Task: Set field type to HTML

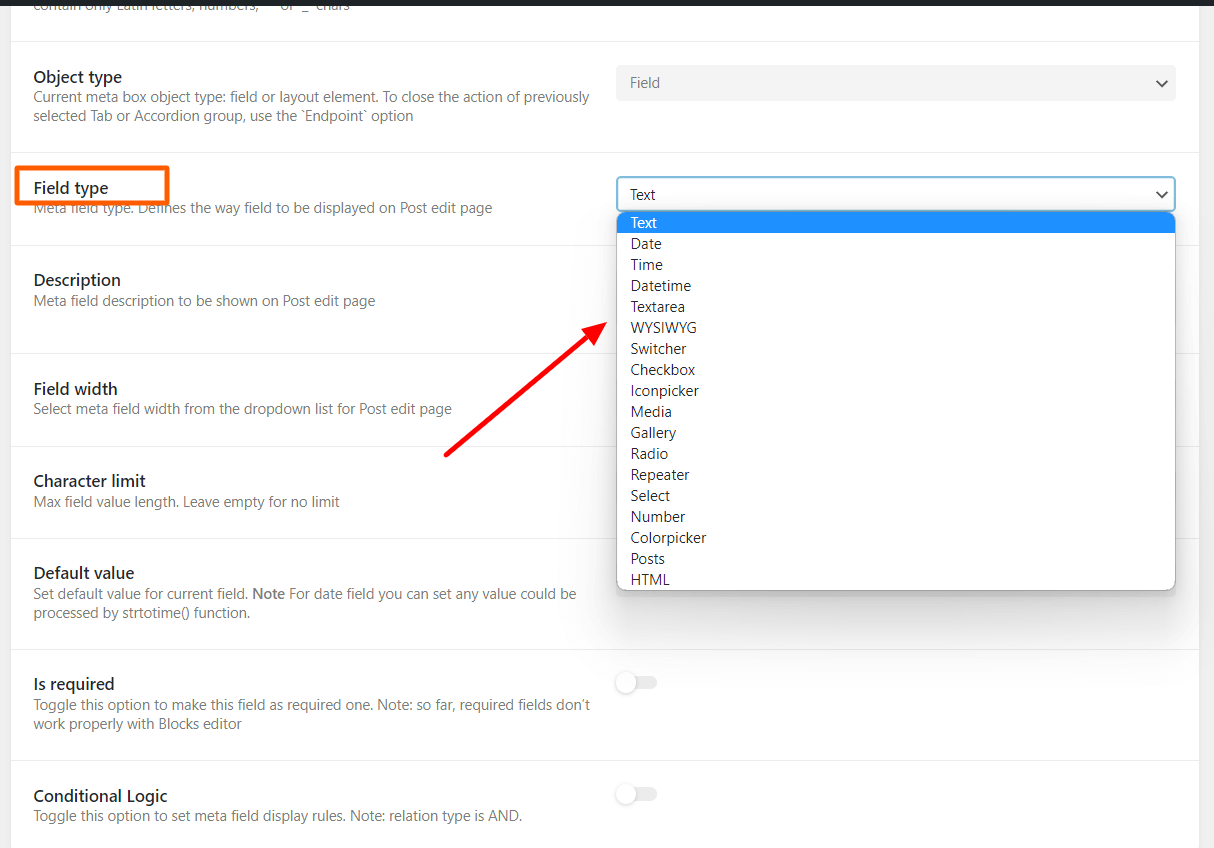Action: click(x=895, y=580)
